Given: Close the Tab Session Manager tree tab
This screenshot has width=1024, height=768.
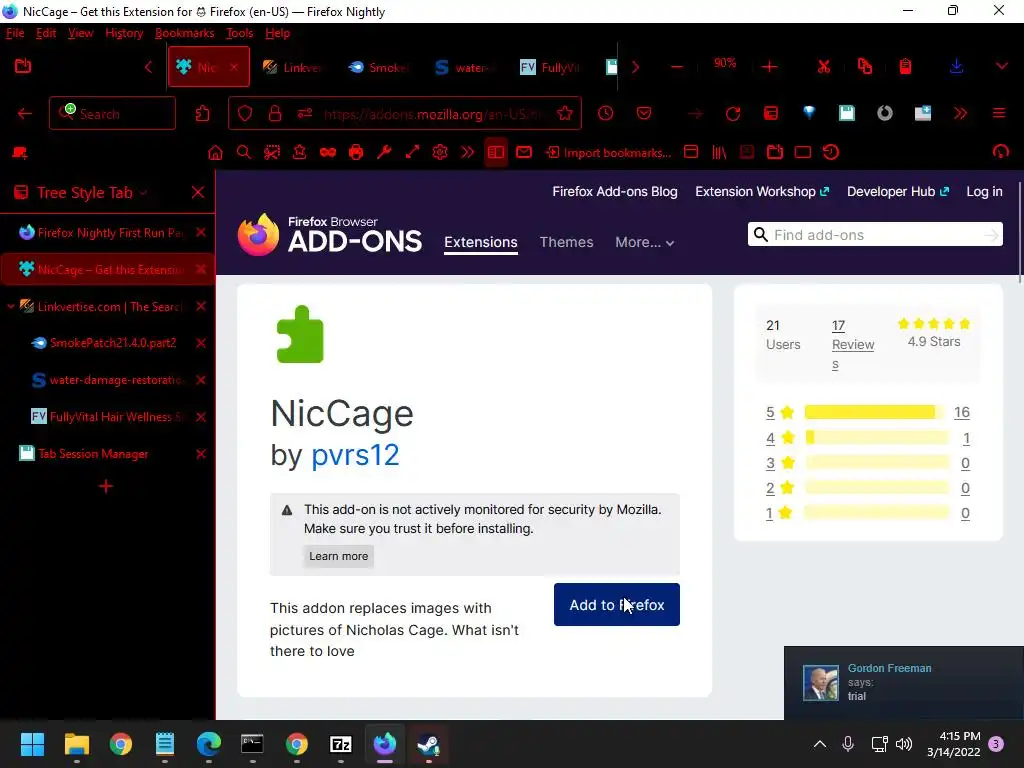Looking at the screenshot, I should point(200,454).
